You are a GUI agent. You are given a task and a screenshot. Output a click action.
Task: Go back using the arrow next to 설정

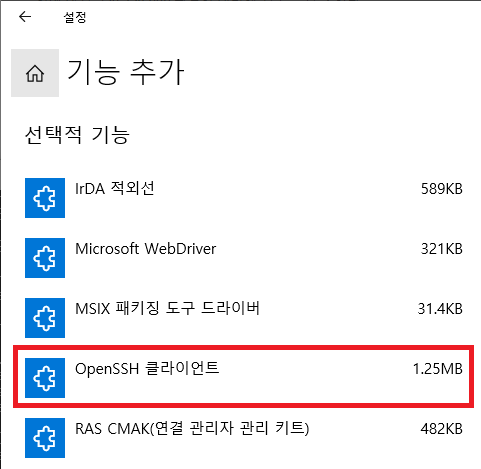25,17
